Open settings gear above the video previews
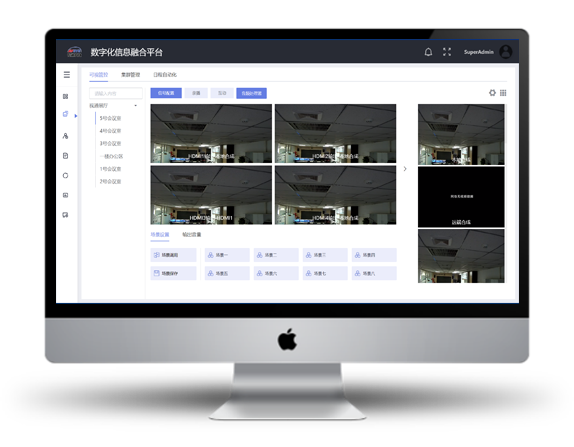 [x=492, y=93]
